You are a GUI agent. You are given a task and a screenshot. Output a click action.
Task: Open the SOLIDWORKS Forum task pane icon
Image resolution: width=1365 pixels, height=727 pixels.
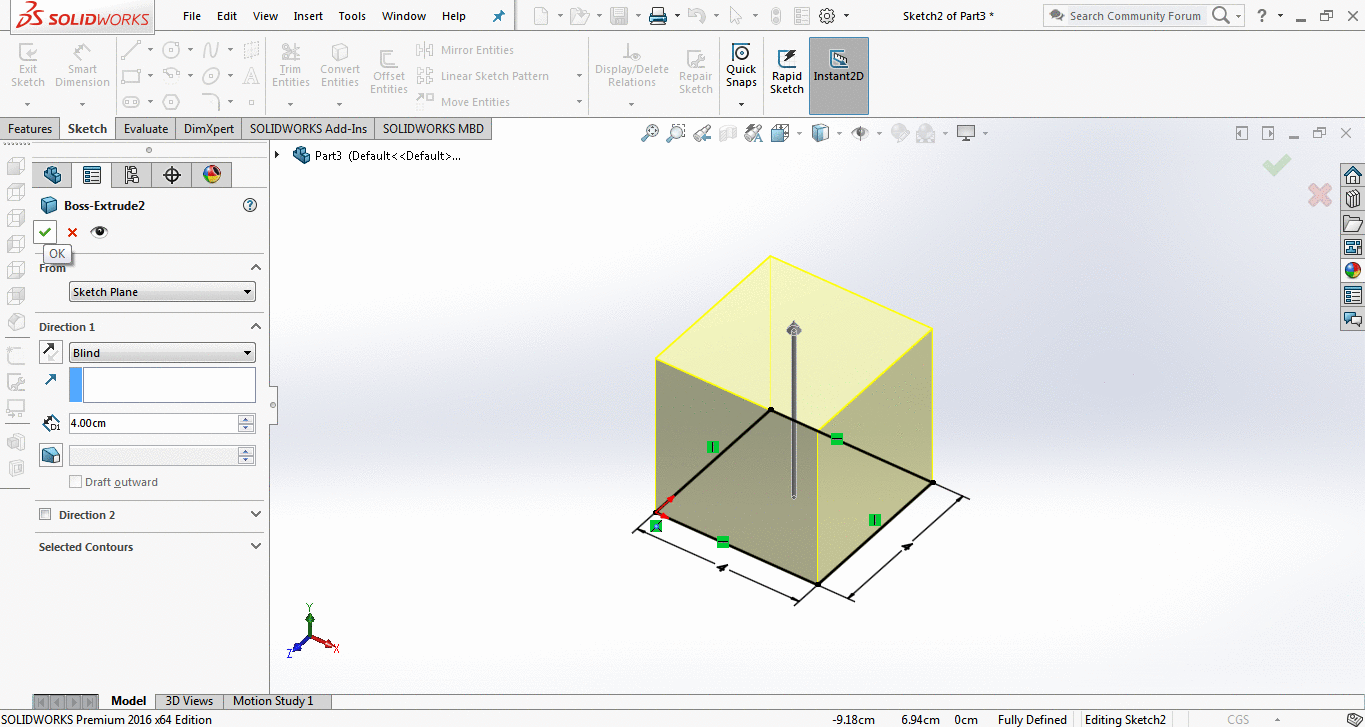click(x=1352, y=319)
